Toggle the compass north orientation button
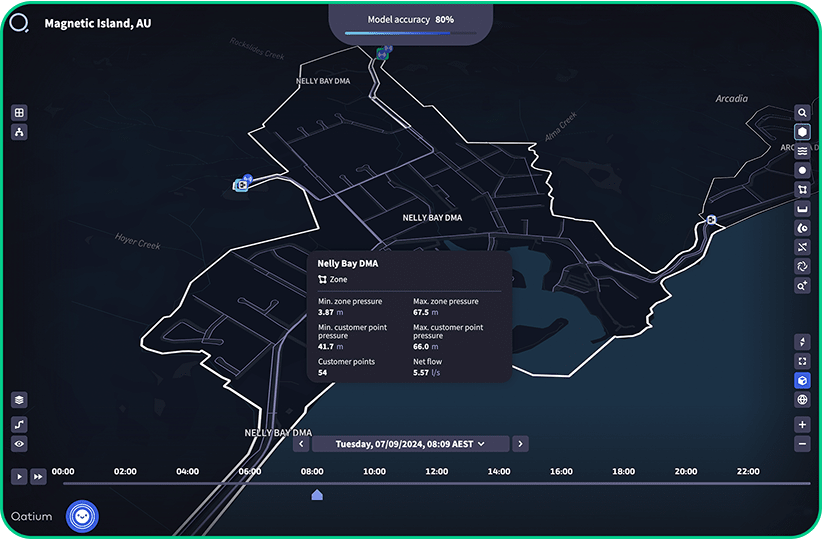 pos(802,342)
